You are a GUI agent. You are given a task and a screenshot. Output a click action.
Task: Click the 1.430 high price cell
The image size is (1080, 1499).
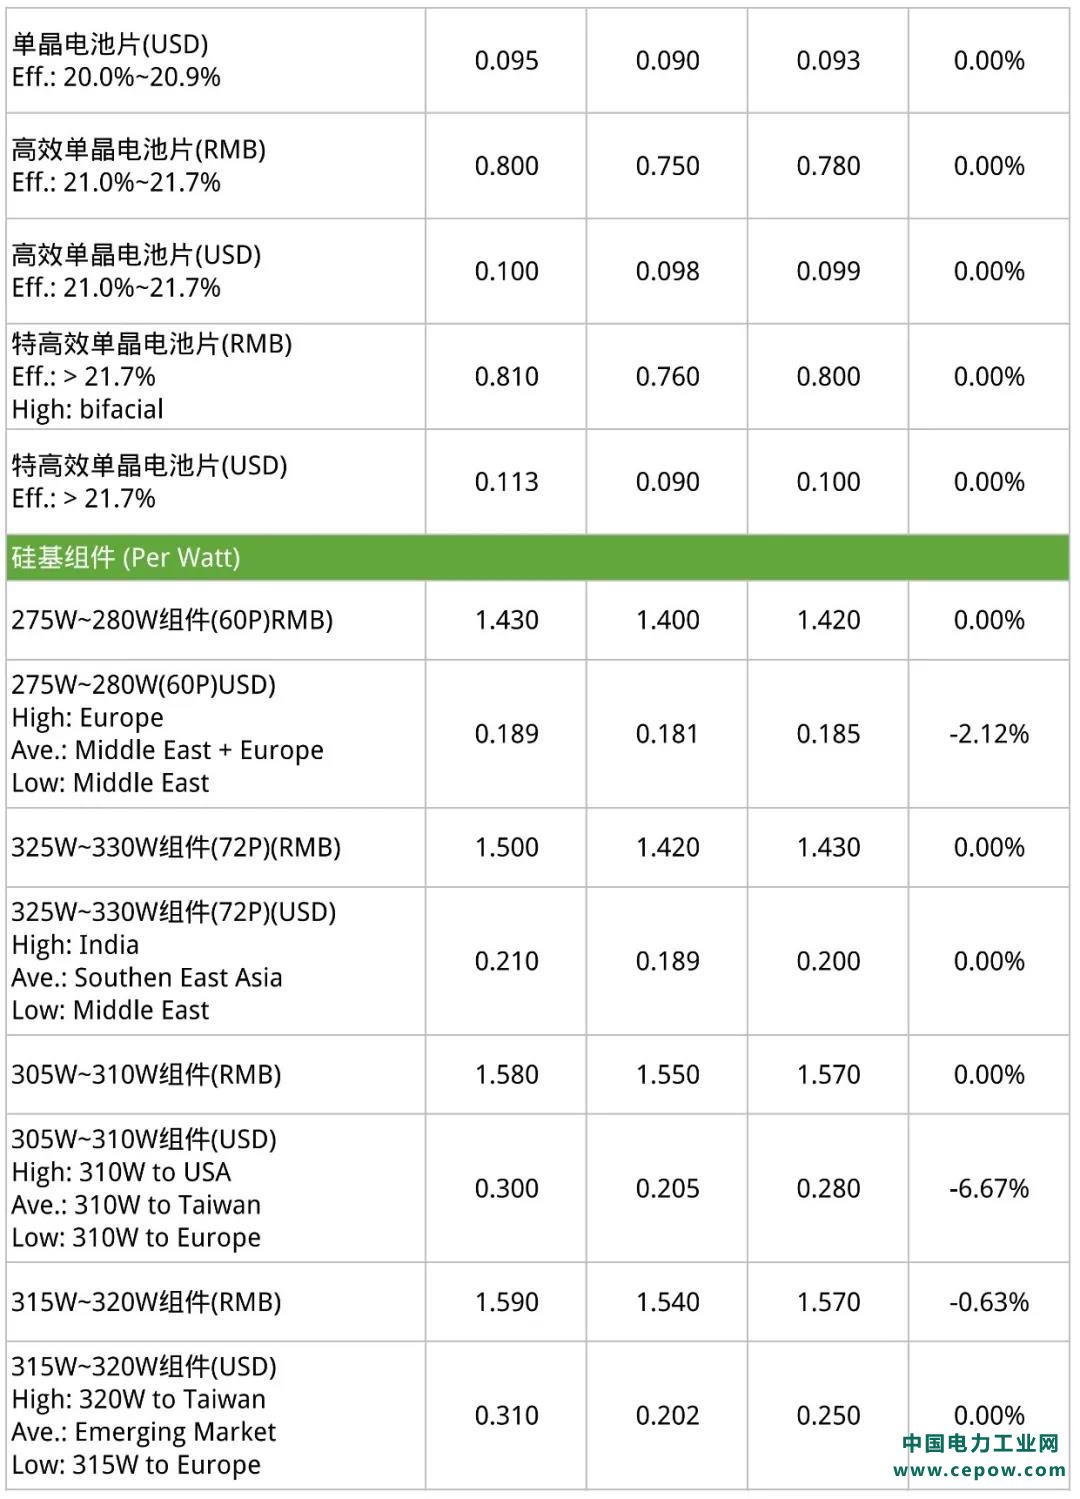tap(507, 620)
